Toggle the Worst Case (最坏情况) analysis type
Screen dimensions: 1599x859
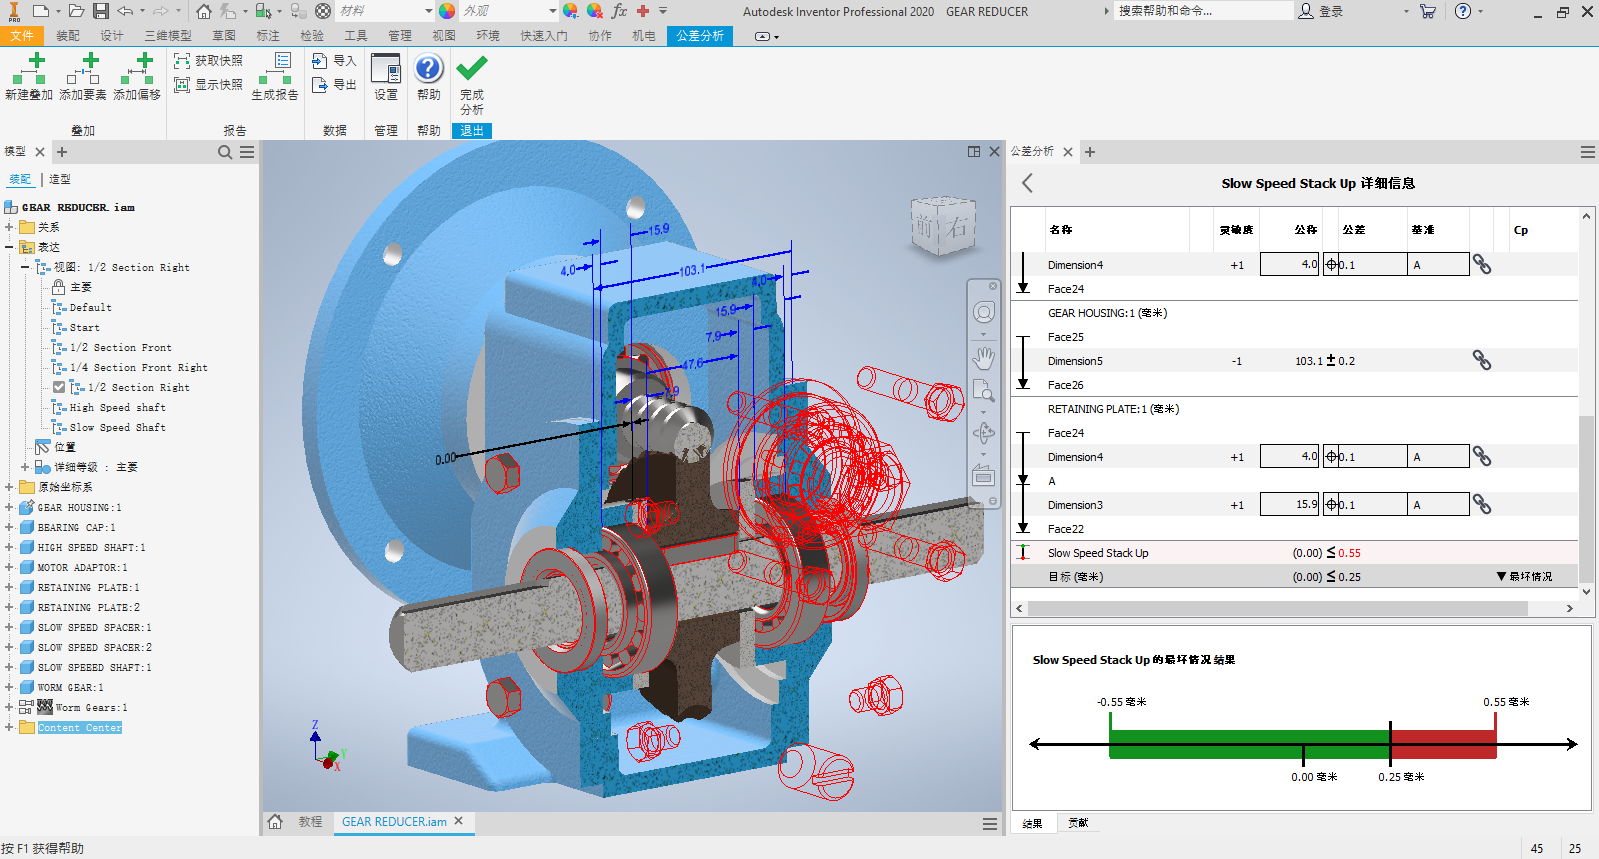(x=1524, y=577)
